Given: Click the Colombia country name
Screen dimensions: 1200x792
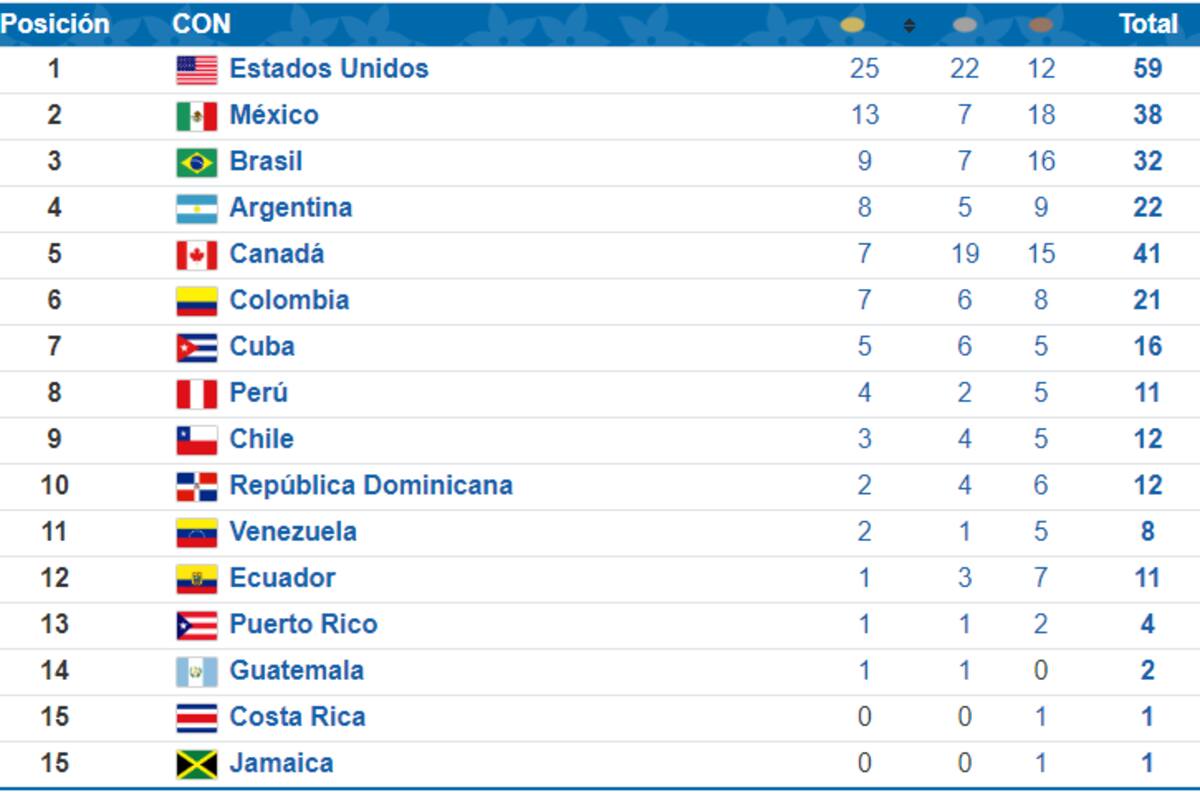Looking at the screenshot, I should 290,300.
